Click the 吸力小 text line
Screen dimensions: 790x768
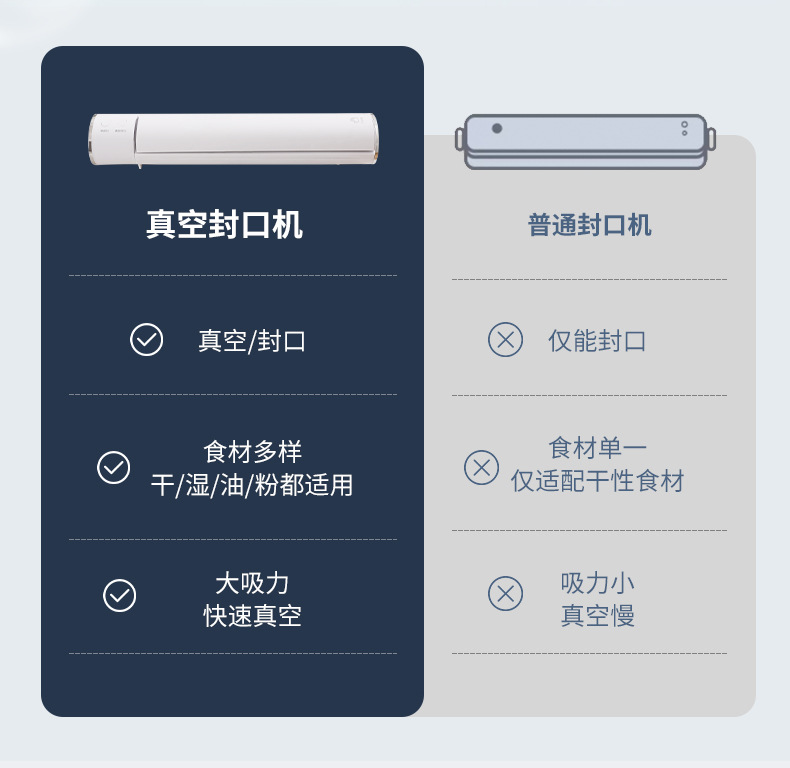(597, 582)
